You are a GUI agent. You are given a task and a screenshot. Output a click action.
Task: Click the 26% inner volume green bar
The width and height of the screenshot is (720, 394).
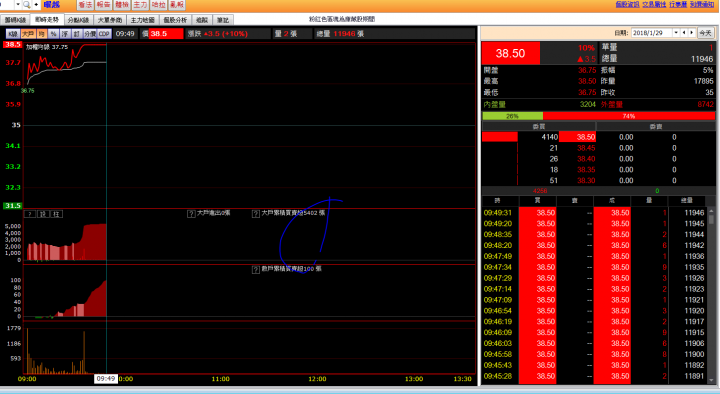coord(512,116)
